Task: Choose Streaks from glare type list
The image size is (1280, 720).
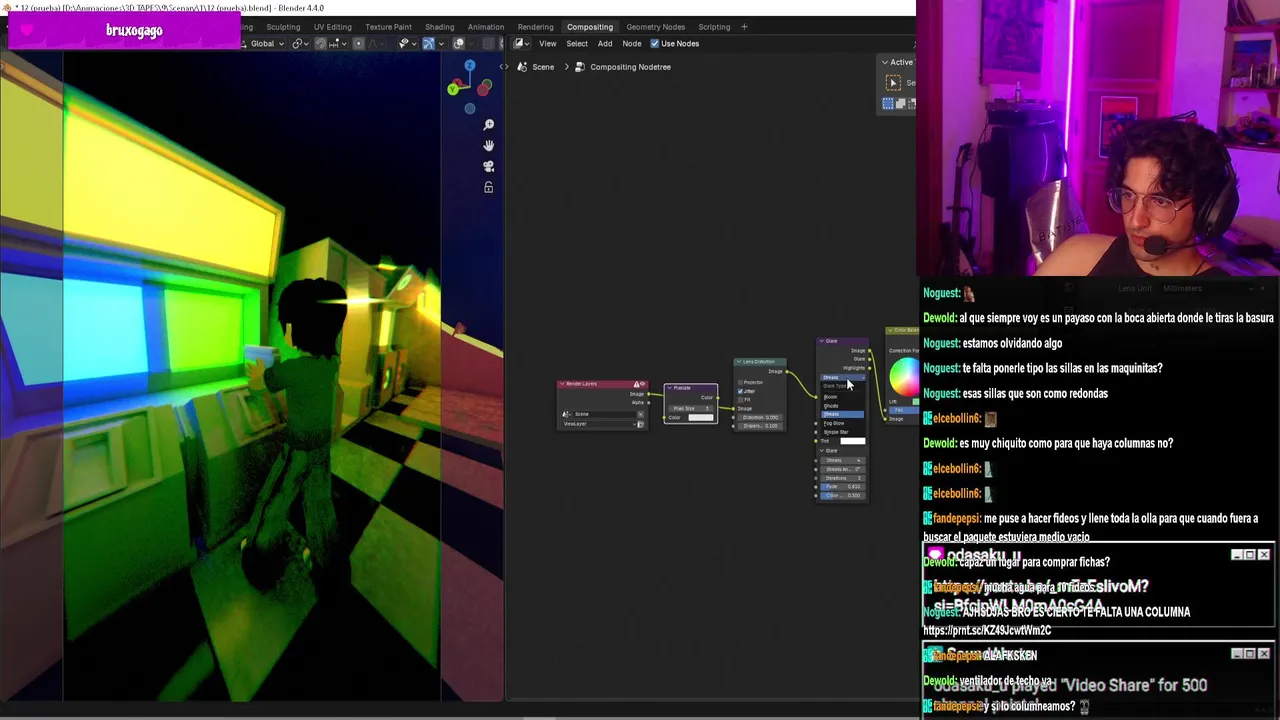Action: 842,415
